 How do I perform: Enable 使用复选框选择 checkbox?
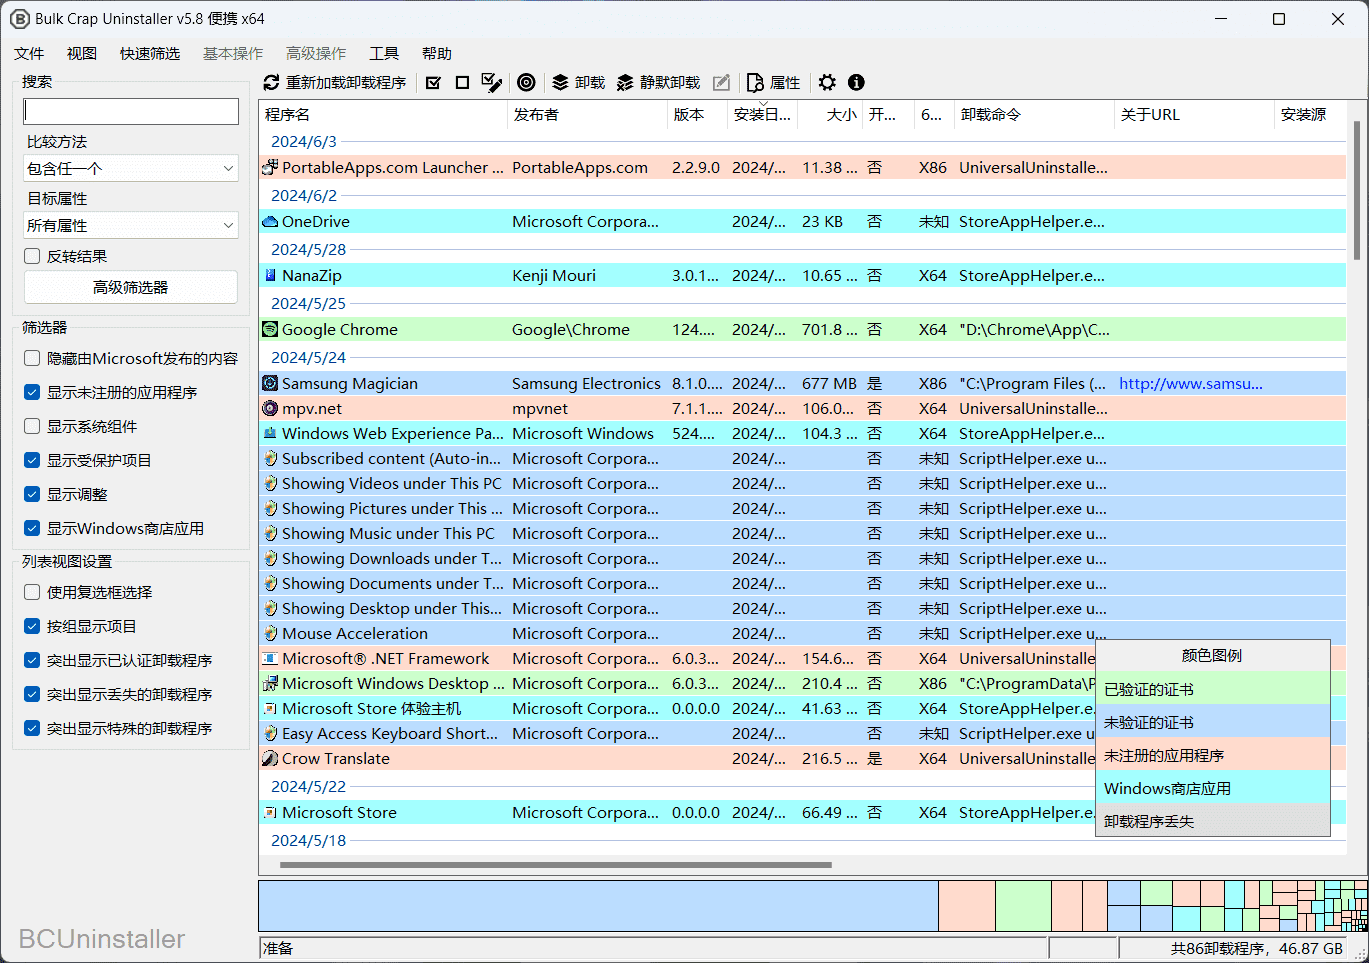click(32, 592)
